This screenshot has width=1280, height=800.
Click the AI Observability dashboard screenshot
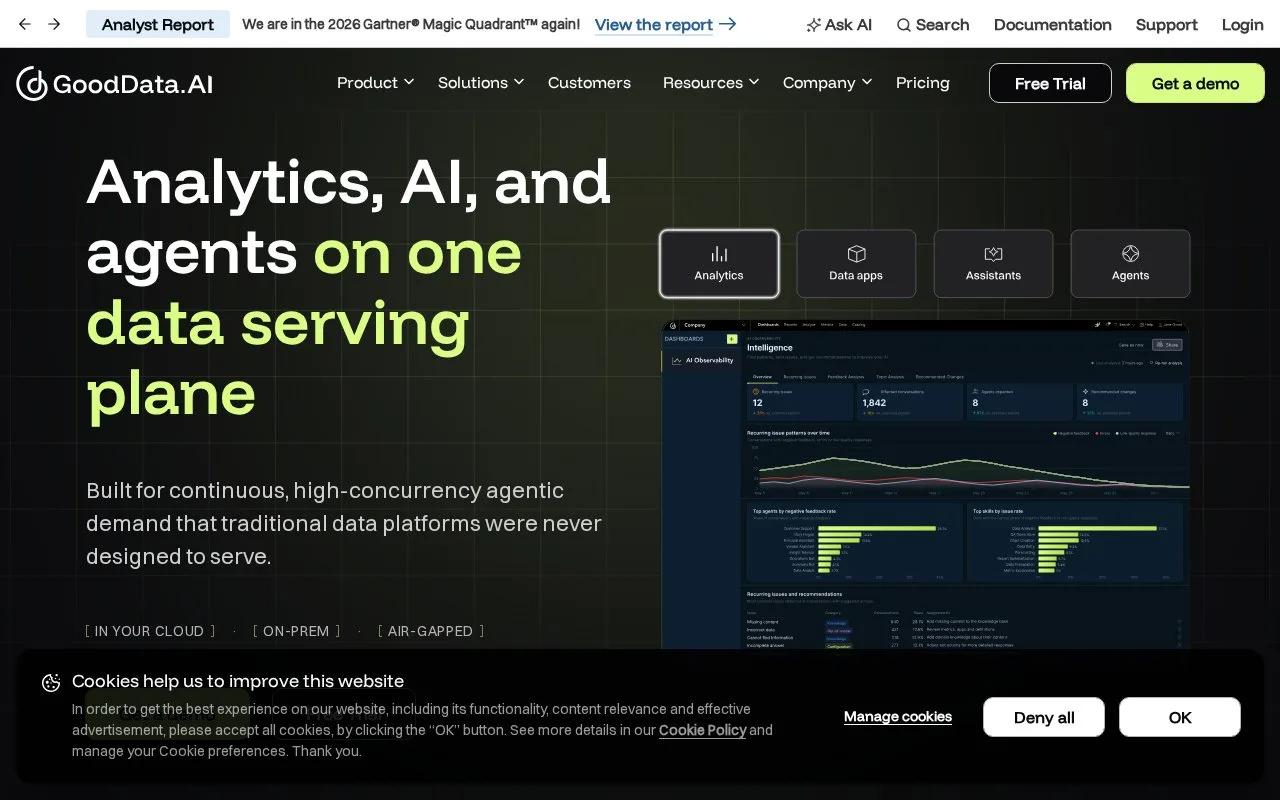(x=926, y=485)
